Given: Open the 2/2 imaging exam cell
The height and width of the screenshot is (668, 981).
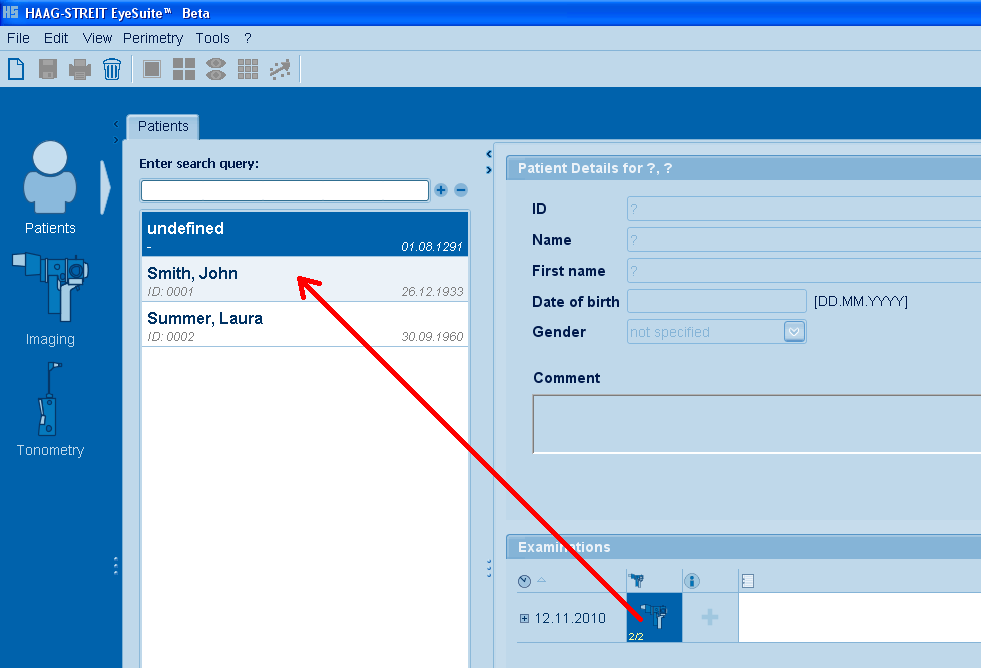Looking at the screenshot, I should [x=654, y=618].
